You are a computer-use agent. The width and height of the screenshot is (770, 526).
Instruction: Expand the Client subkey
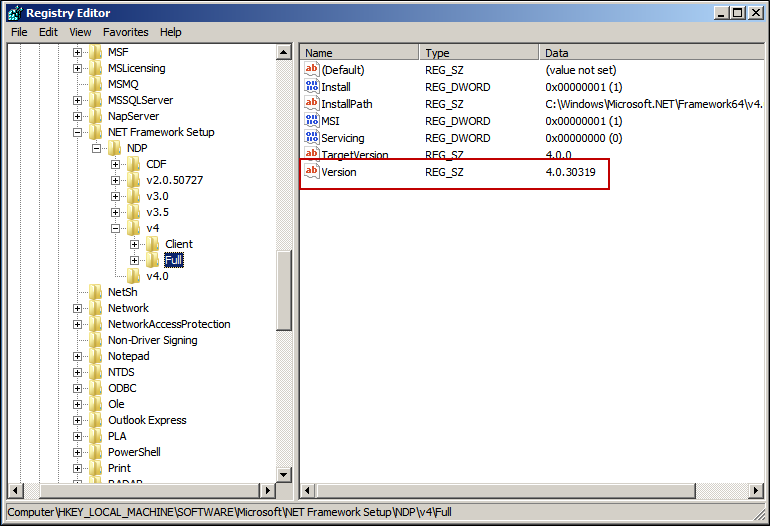tap(134, 244)
